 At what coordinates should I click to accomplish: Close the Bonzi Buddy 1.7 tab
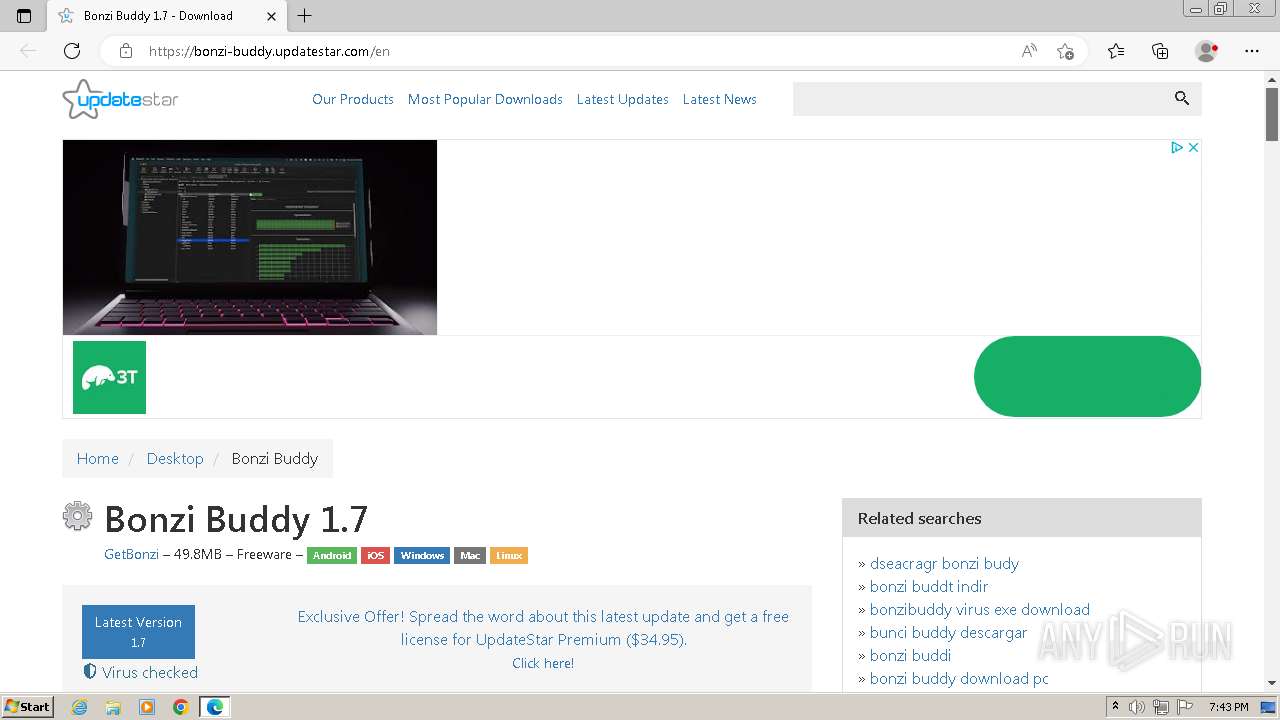click(x=272, y=16)
